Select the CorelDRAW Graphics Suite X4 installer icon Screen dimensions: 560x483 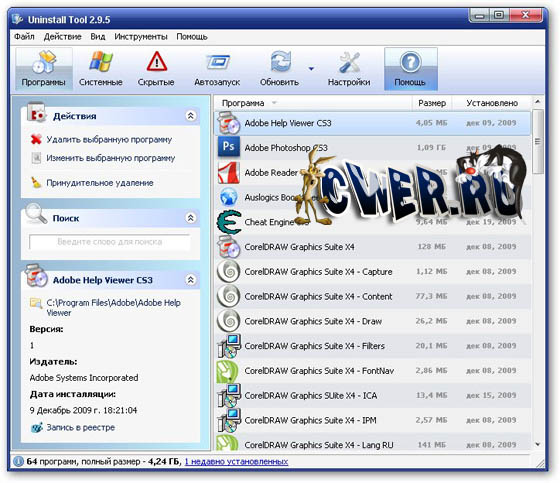pyautogui.click(x=229, y=247)
